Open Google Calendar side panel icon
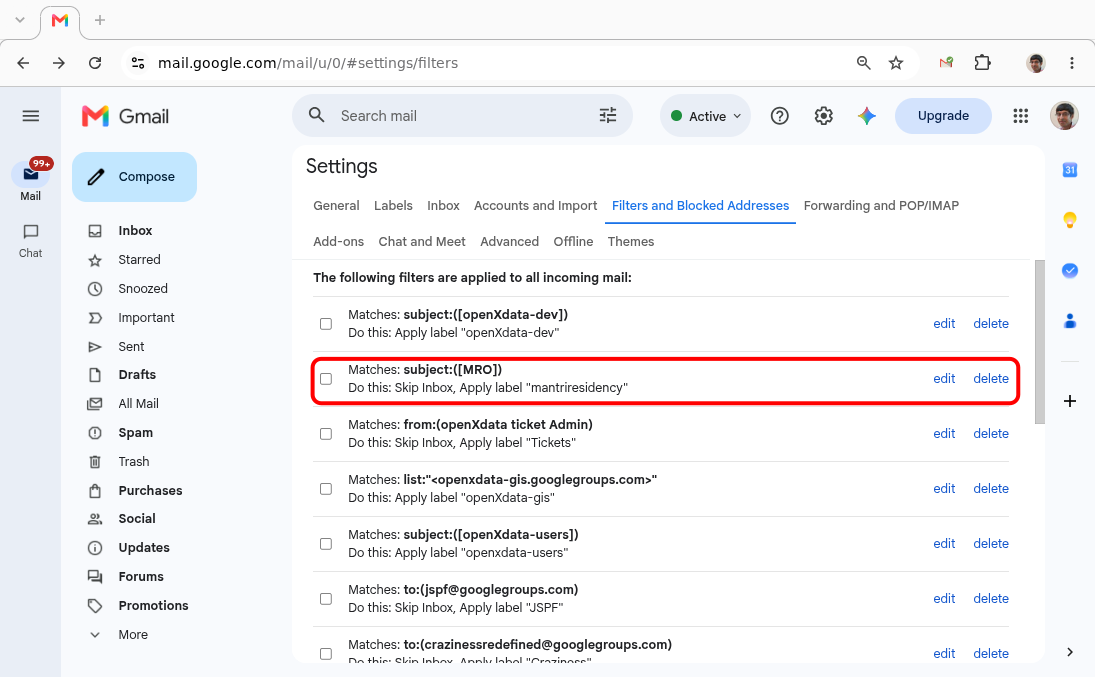Viewport: 1095px width, 677px height. click(x=1069, y=170)
